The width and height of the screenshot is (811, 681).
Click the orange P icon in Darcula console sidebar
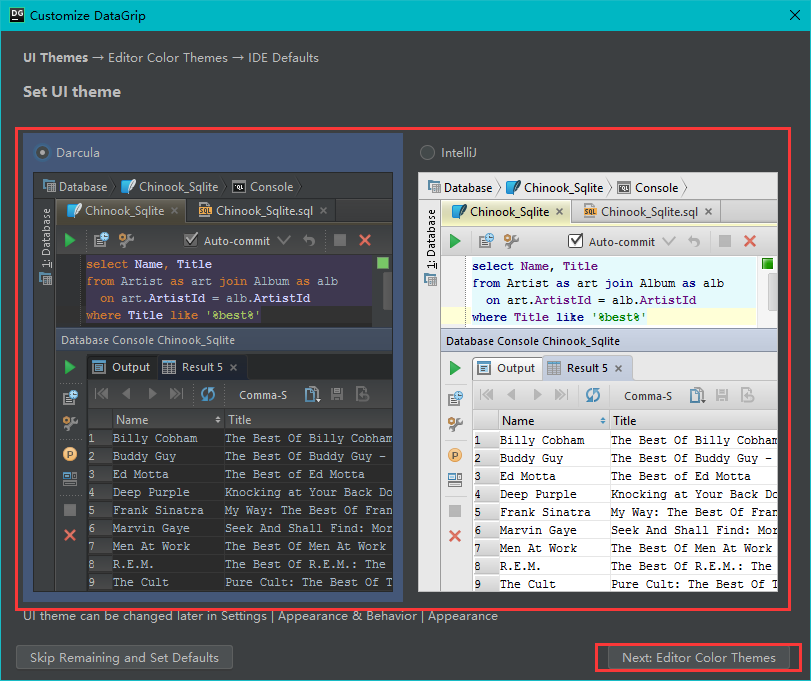click(70, 455)
